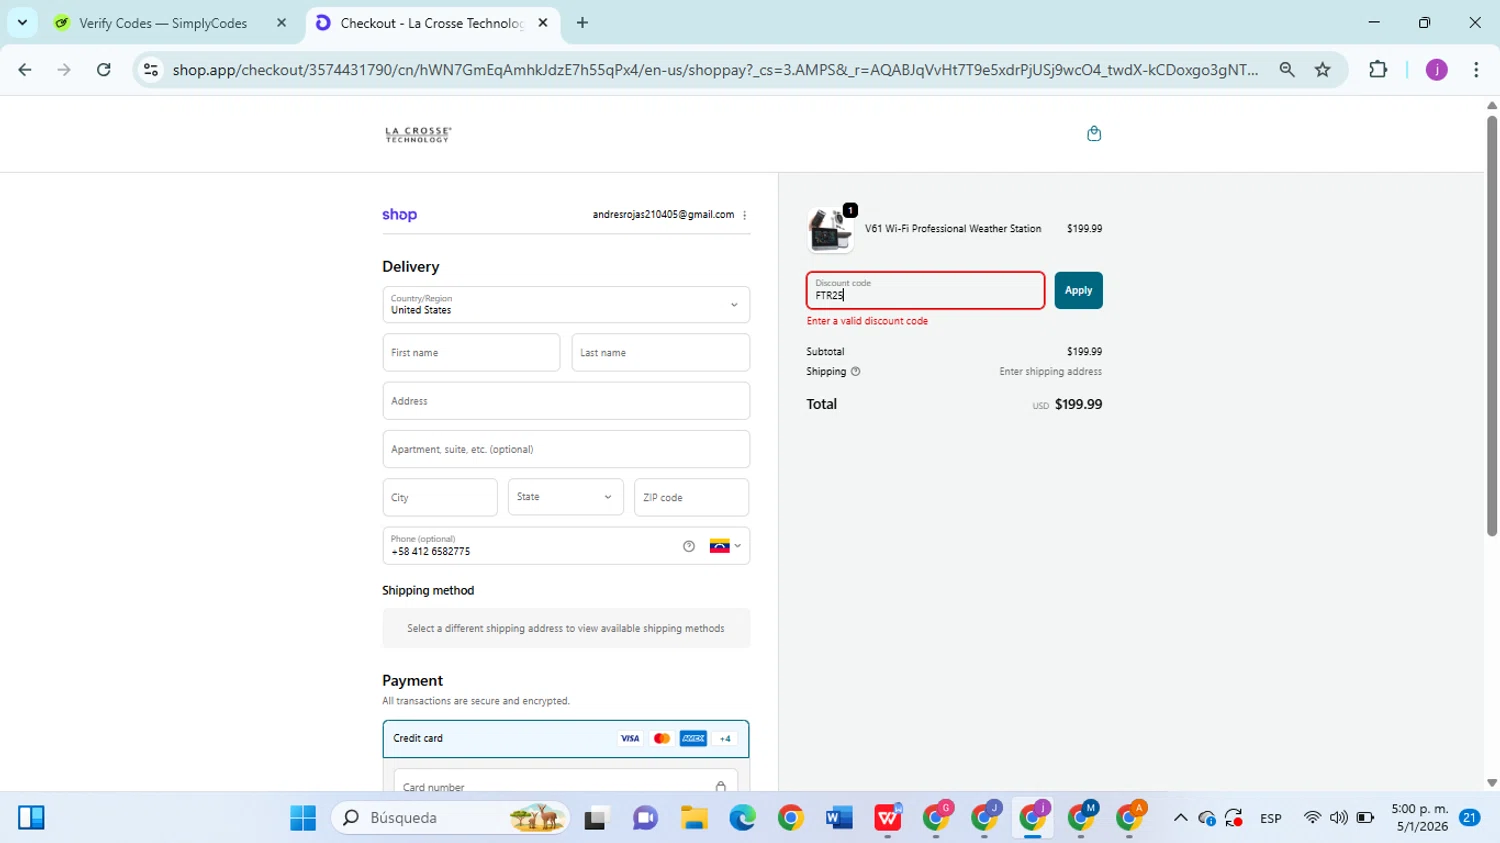
Task: Click the Apply discount button
Action: tap(1078, 290)
